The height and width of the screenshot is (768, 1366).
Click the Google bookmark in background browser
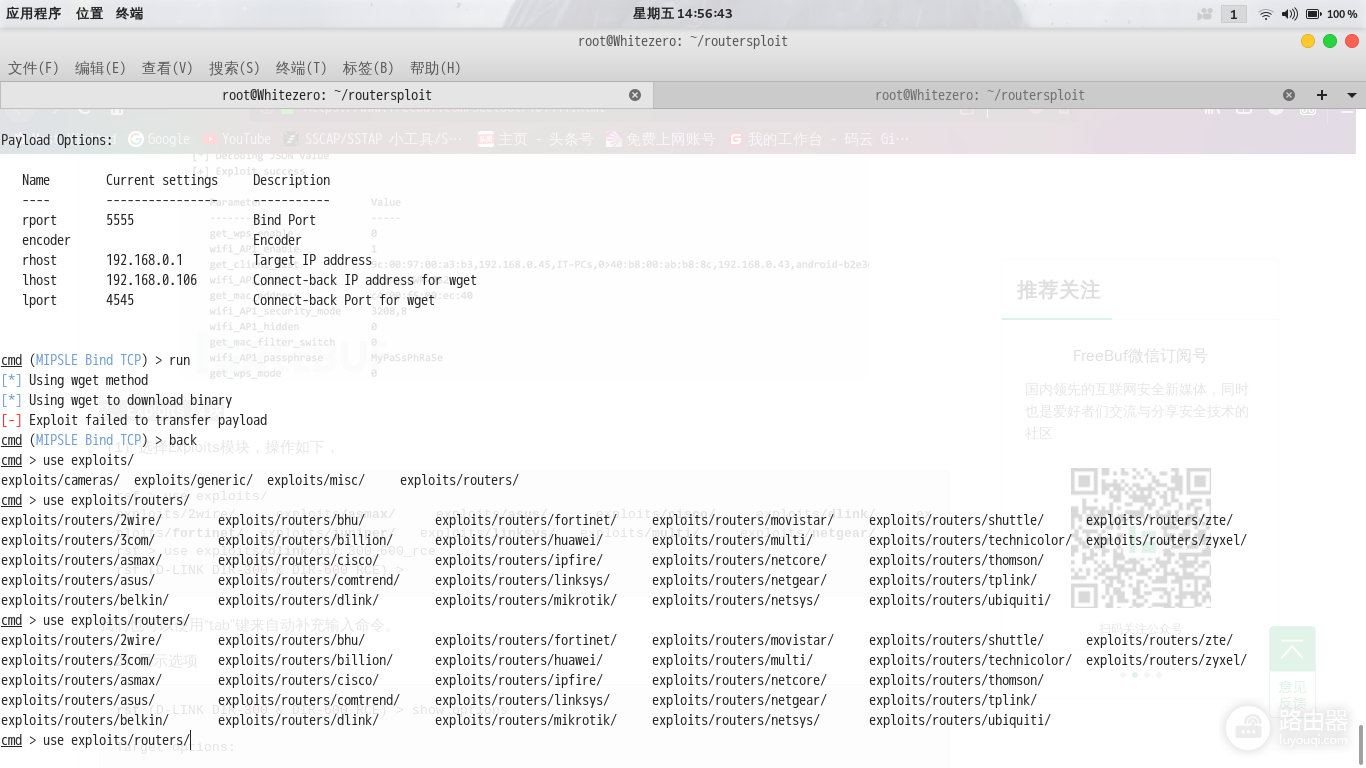159,139
